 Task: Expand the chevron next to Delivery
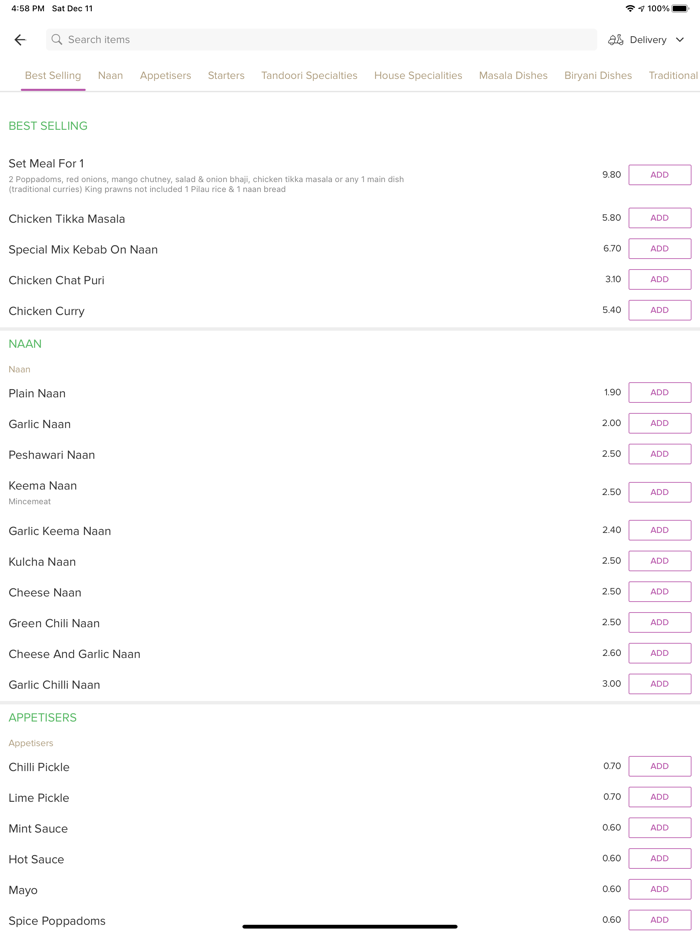click(x=679, y=39)
